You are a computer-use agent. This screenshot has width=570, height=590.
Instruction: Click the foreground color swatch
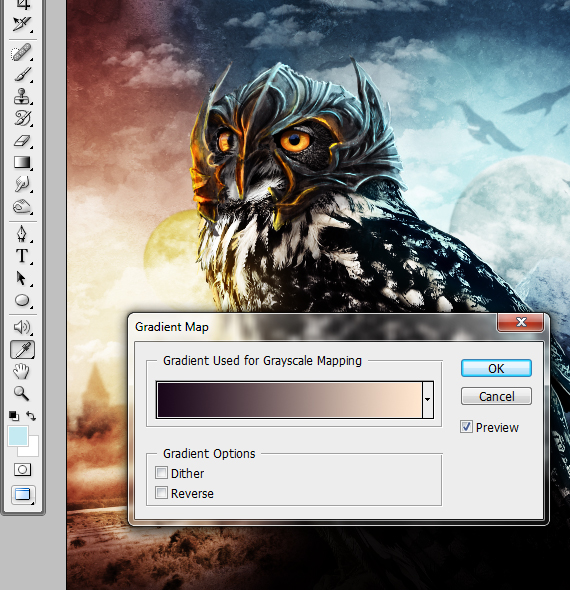coord(17,436)
